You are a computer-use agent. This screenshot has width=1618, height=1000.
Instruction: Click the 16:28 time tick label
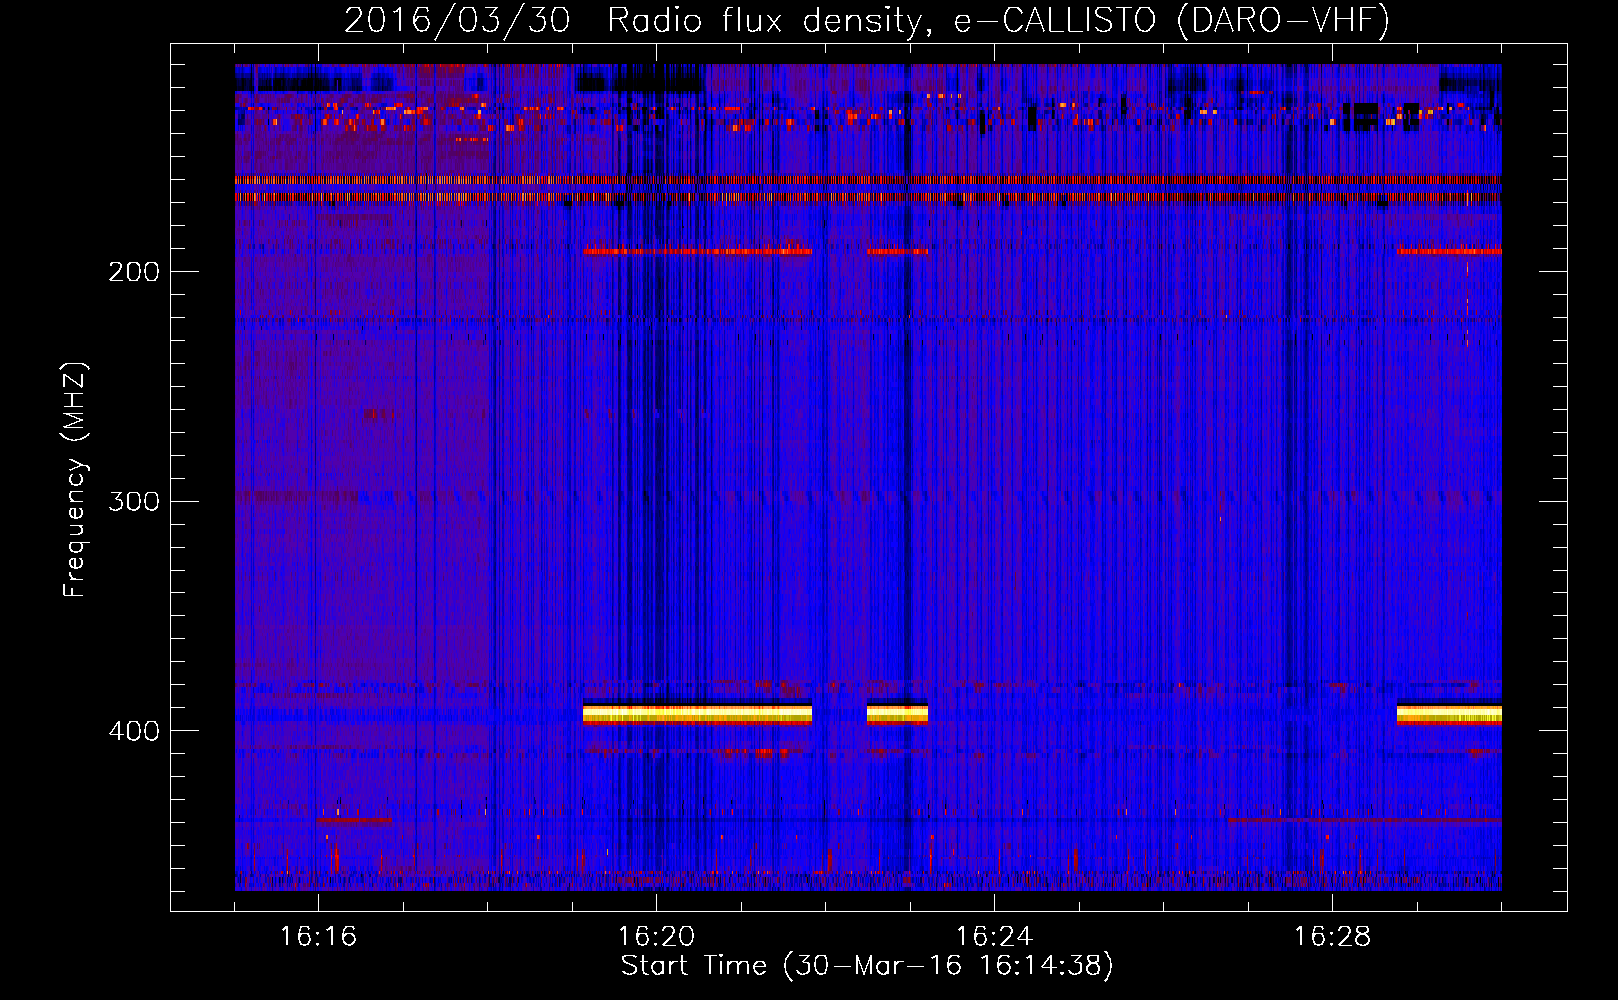pyautogui.click(x=1332, y=937)
